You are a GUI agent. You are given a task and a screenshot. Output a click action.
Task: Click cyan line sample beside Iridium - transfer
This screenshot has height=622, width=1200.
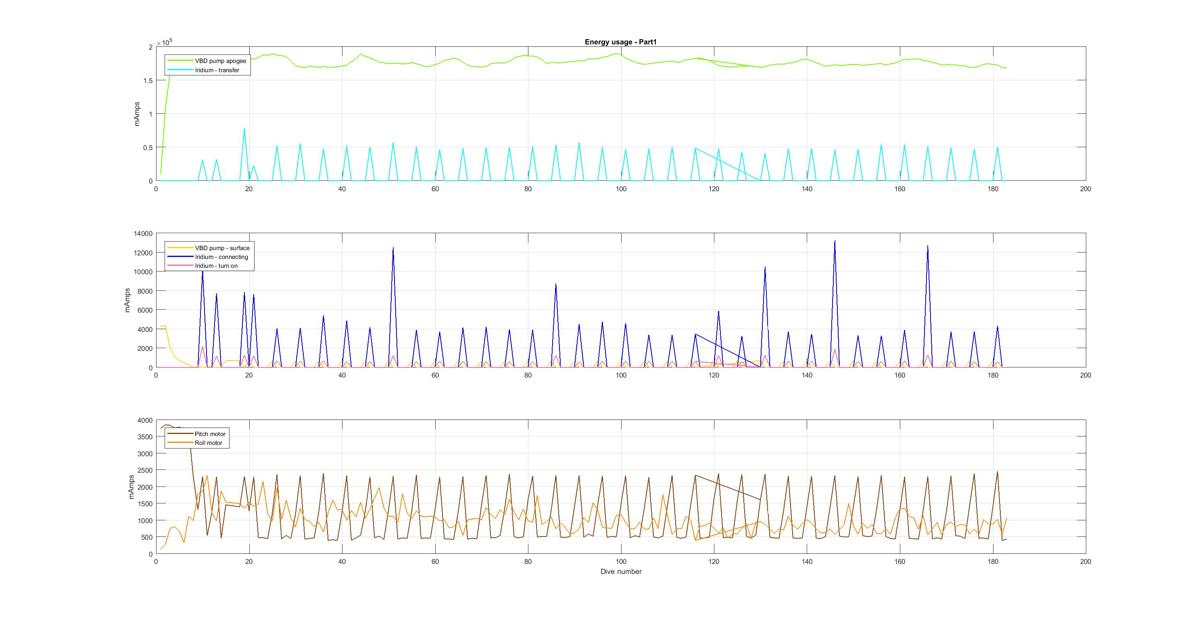coord(180,70)
